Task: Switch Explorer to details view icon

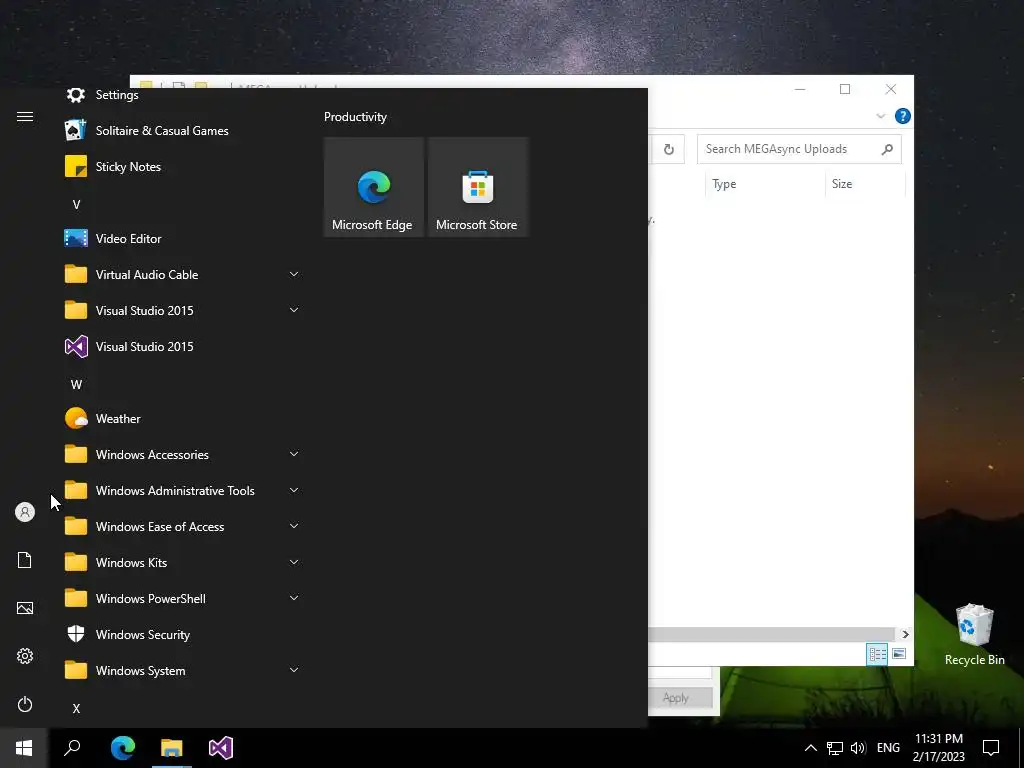Action: click(877, 654)
